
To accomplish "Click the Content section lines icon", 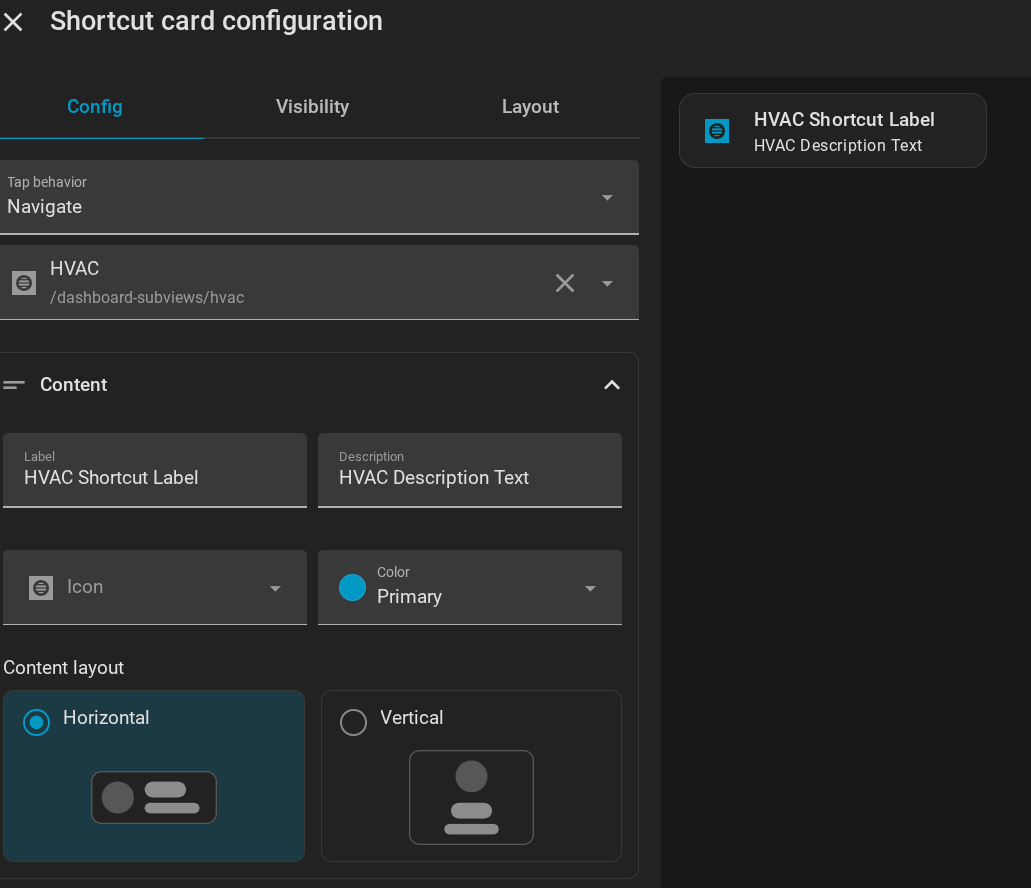I will [14, 385].
